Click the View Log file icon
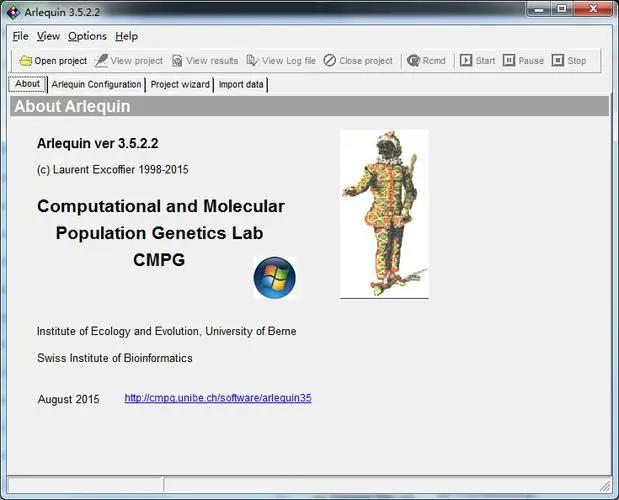This screenshot has width=619, height=500. [x=252, y=61]
